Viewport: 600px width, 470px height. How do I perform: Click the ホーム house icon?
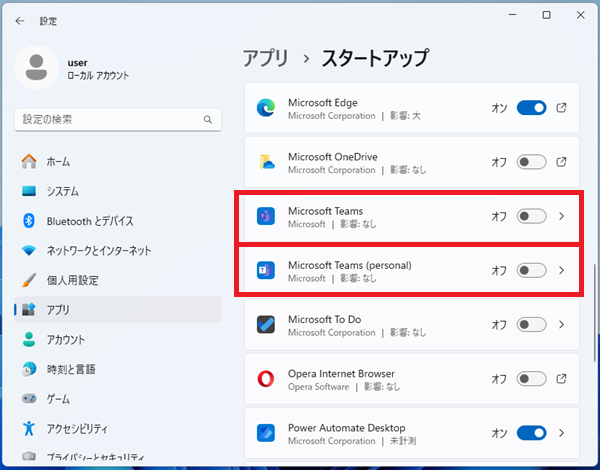click(x=29, y=162)
